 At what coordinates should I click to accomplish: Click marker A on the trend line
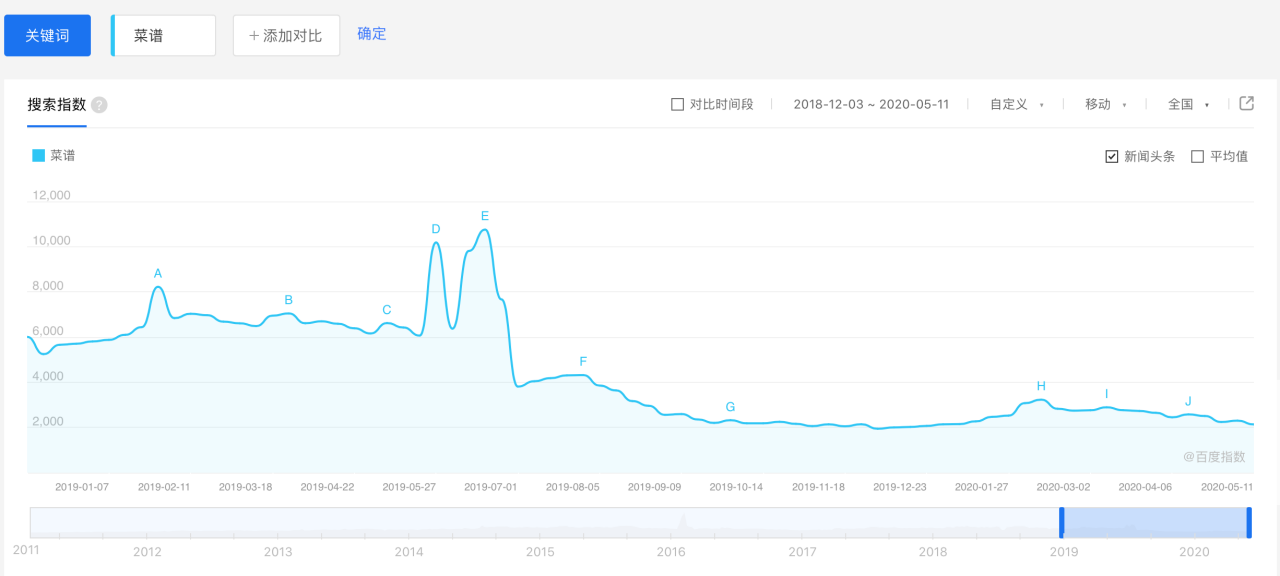point(157,271)
